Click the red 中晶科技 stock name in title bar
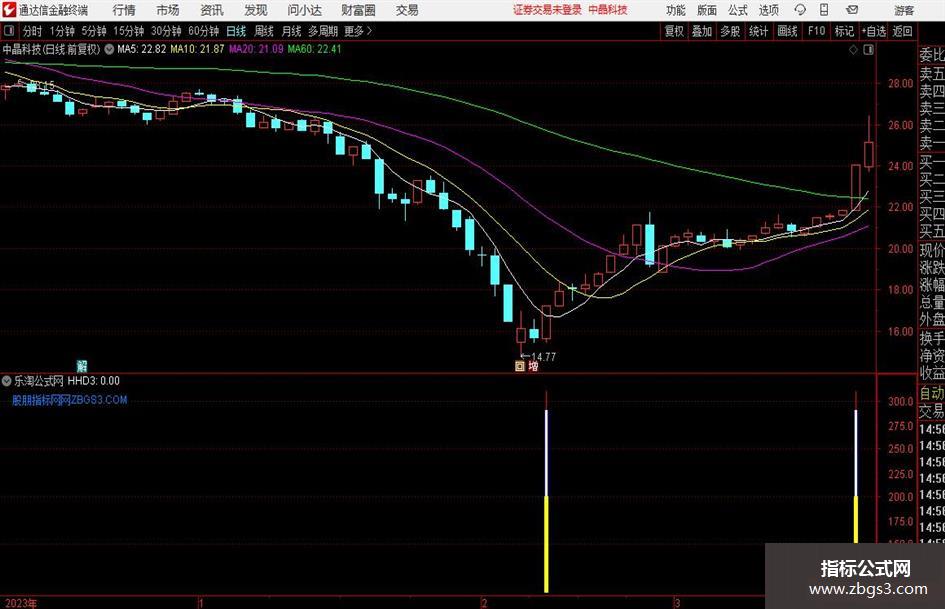945x609 pixels. click(x=608, y=10)
